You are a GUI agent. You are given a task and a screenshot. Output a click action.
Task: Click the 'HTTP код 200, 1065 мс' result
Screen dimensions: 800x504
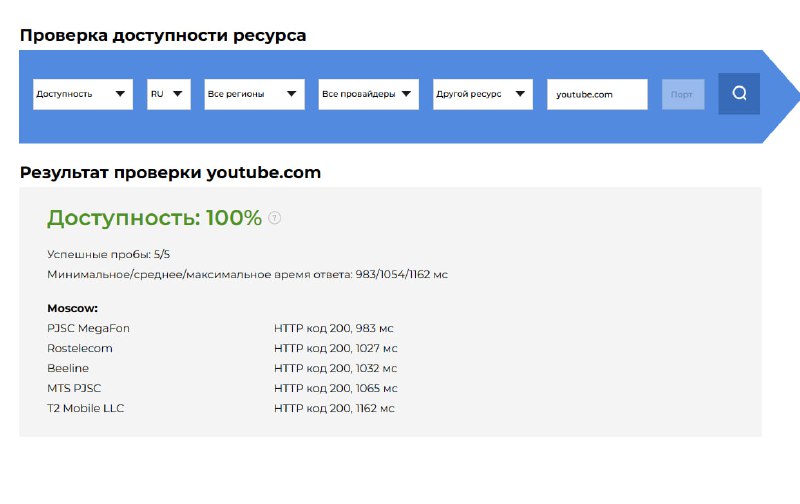(x=335, y=388)
